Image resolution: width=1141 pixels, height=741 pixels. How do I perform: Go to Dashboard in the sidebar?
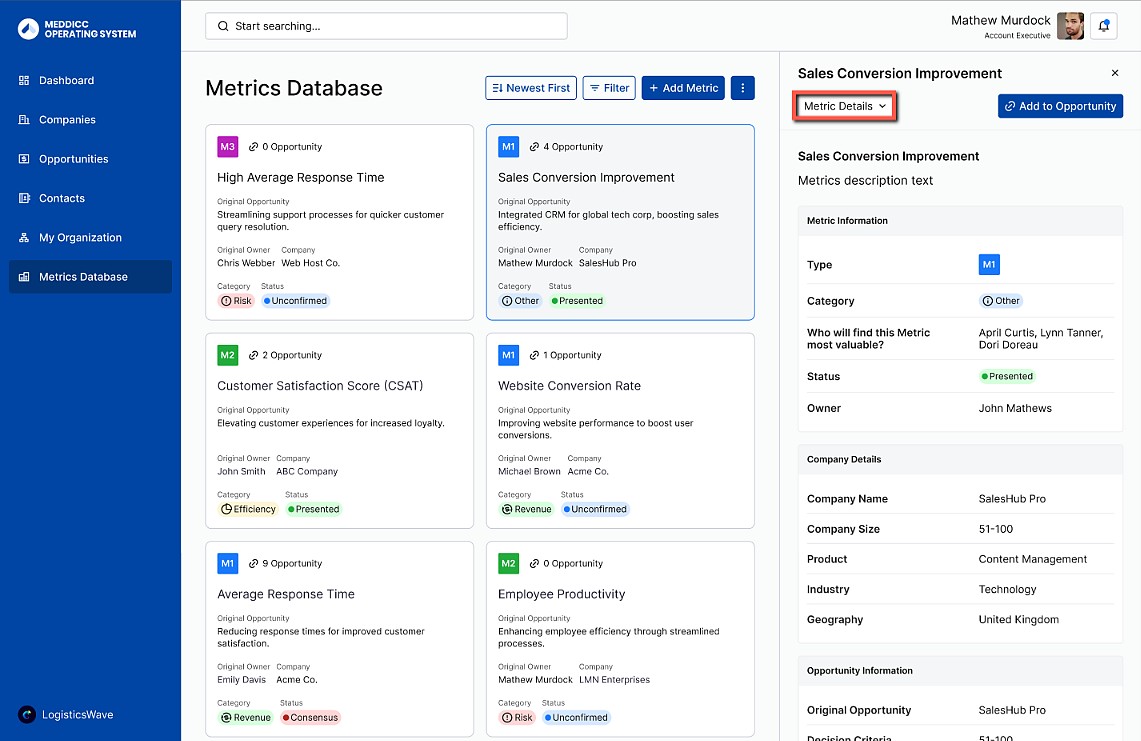pos(66,80)
